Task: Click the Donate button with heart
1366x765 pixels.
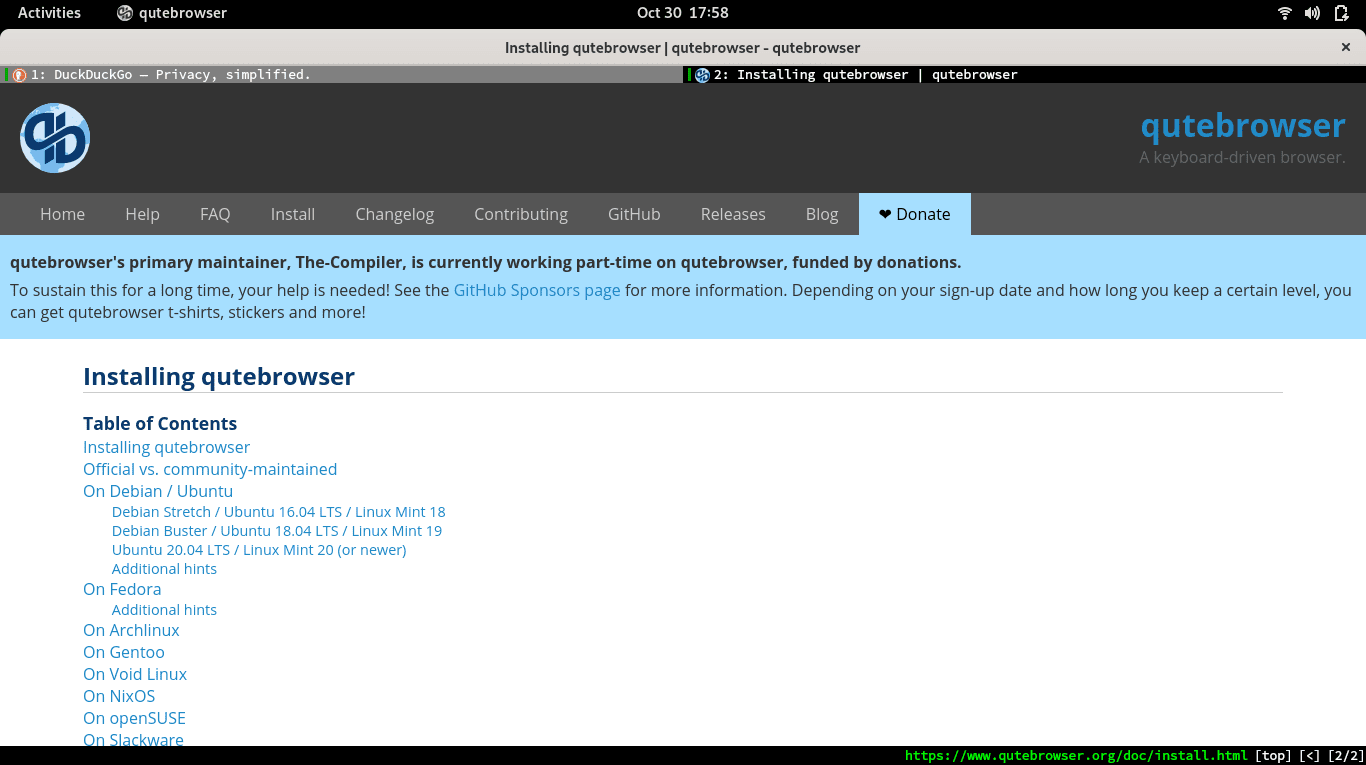Action: point(915,214)
